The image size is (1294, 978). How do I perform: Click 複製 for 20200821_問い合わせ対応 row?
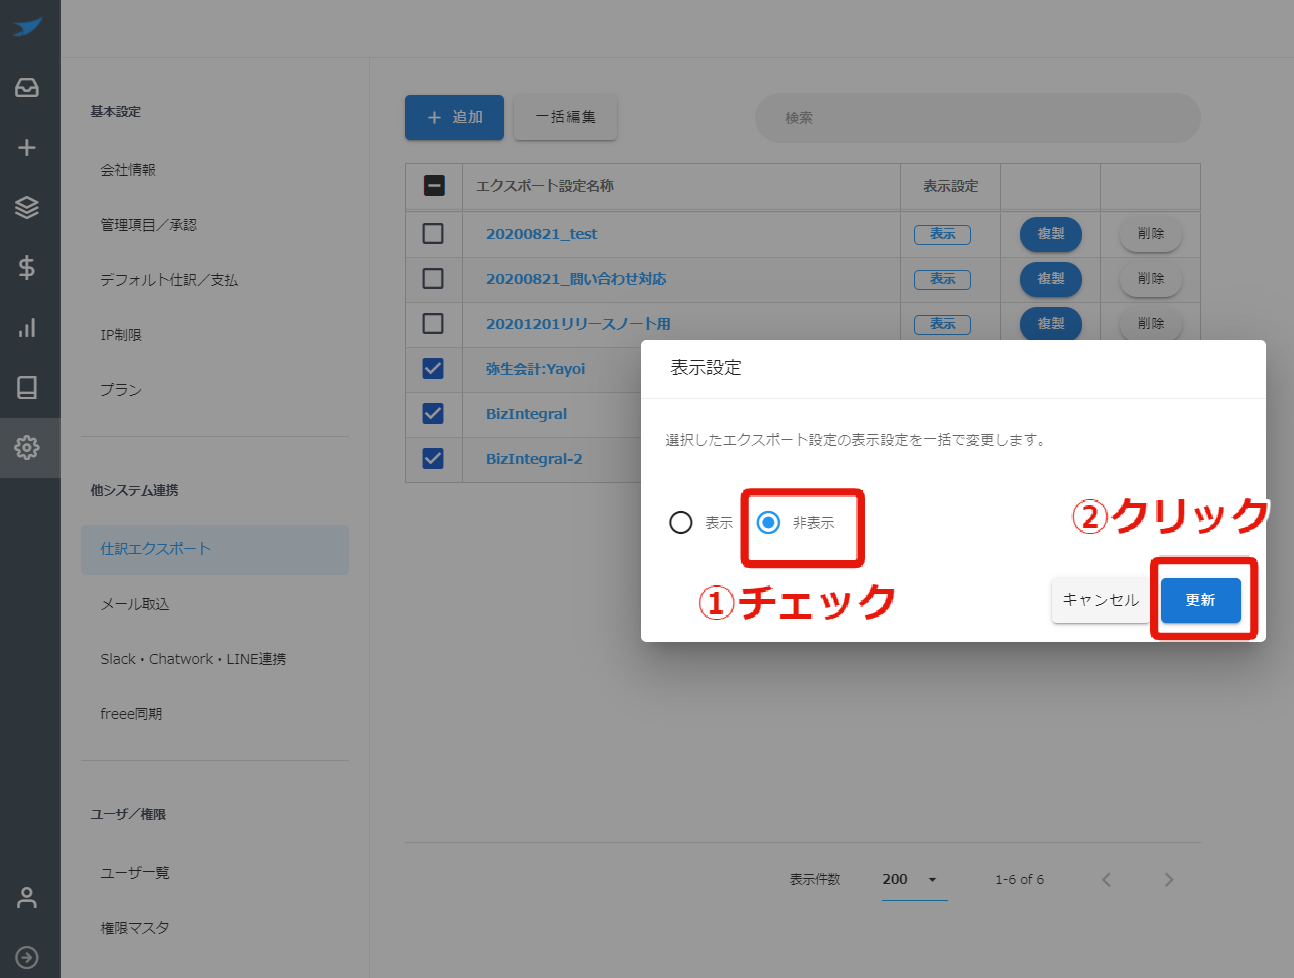click(x=1051, y=278)
